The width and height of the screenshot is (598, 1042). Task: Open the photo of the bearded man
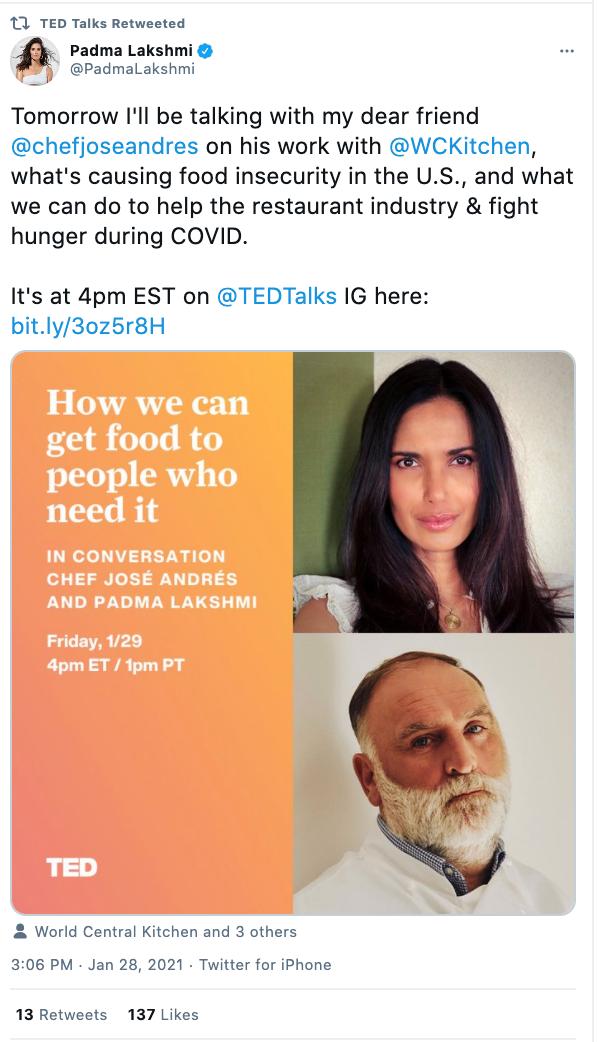pyautogui.click(x=434, y=774)
